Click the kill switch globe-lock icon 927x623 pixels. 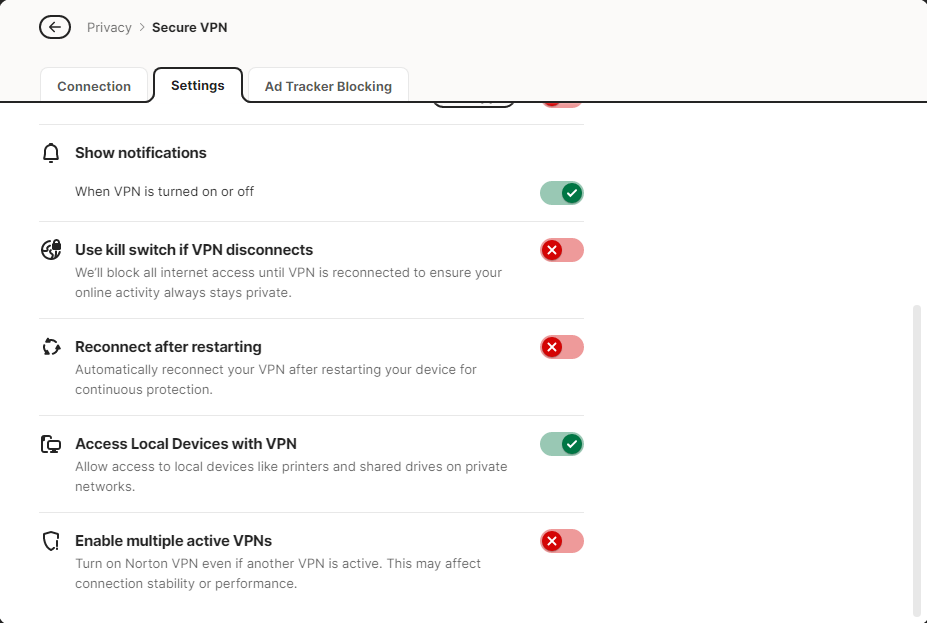pyautogui.click(x=51, y=250)
